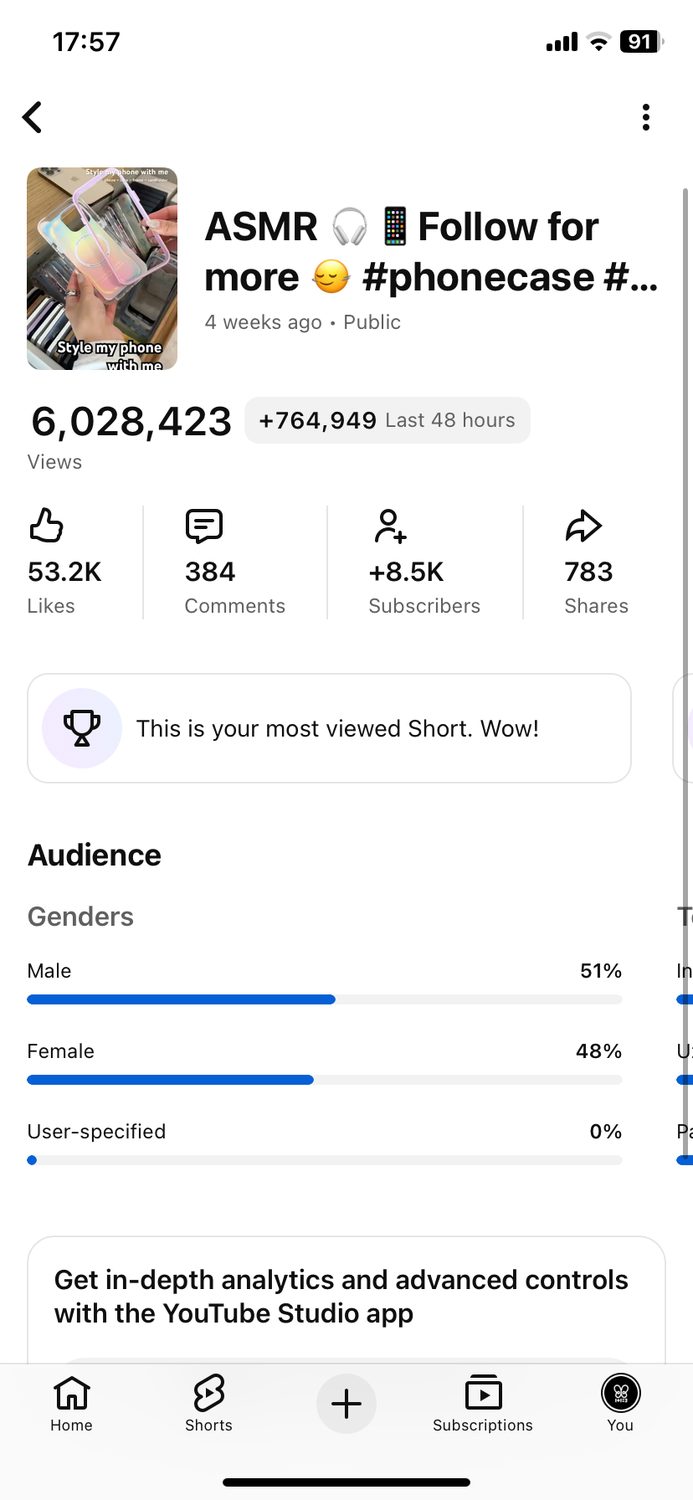Screen dimensions: 693x1500
Task: Tap the Comments speech bubble icon
Action: tap(204, 526)
